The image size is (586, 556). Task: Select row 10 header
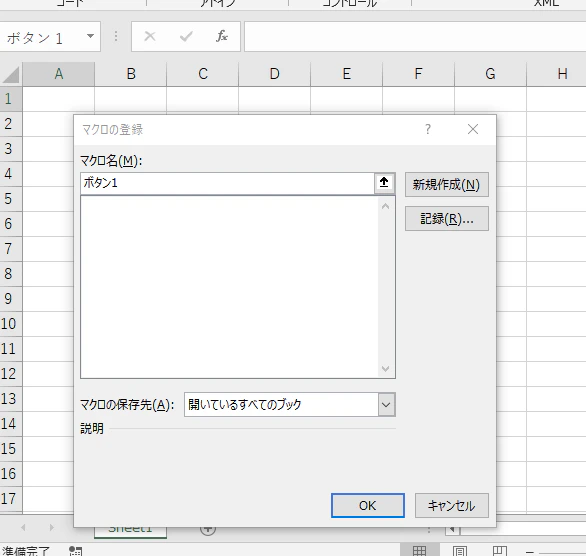11,324
